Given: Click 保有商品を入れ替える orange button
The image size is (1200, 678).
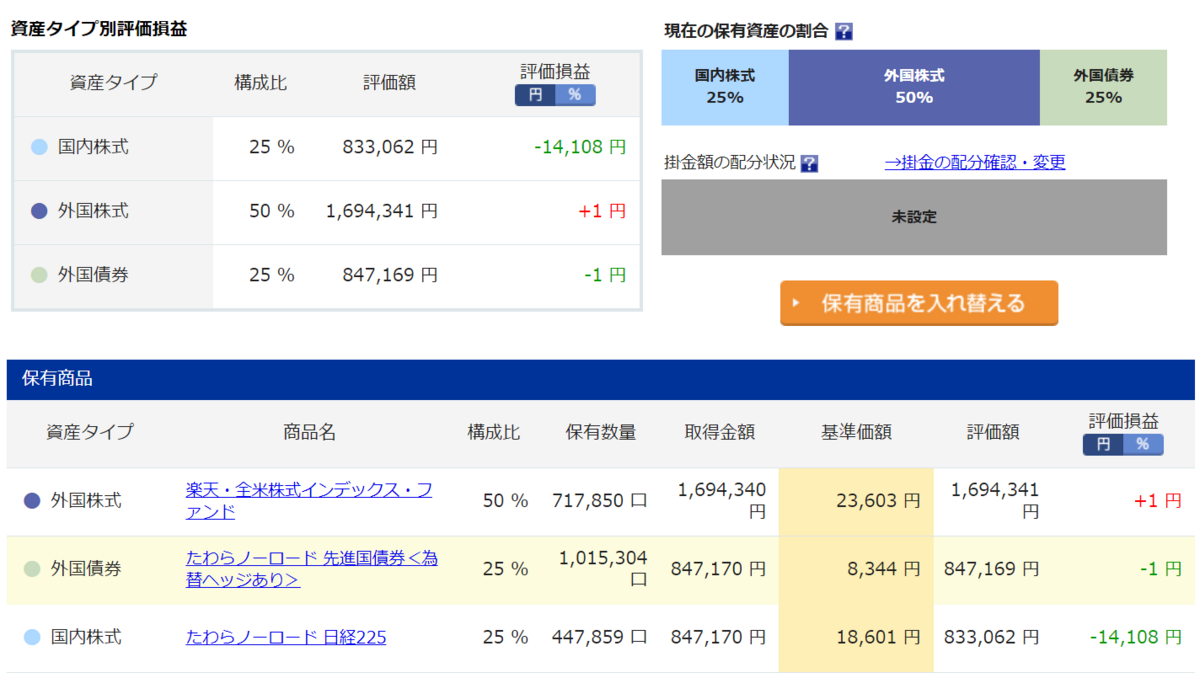Looking at the screenshot, I should (x=919, y=303).
